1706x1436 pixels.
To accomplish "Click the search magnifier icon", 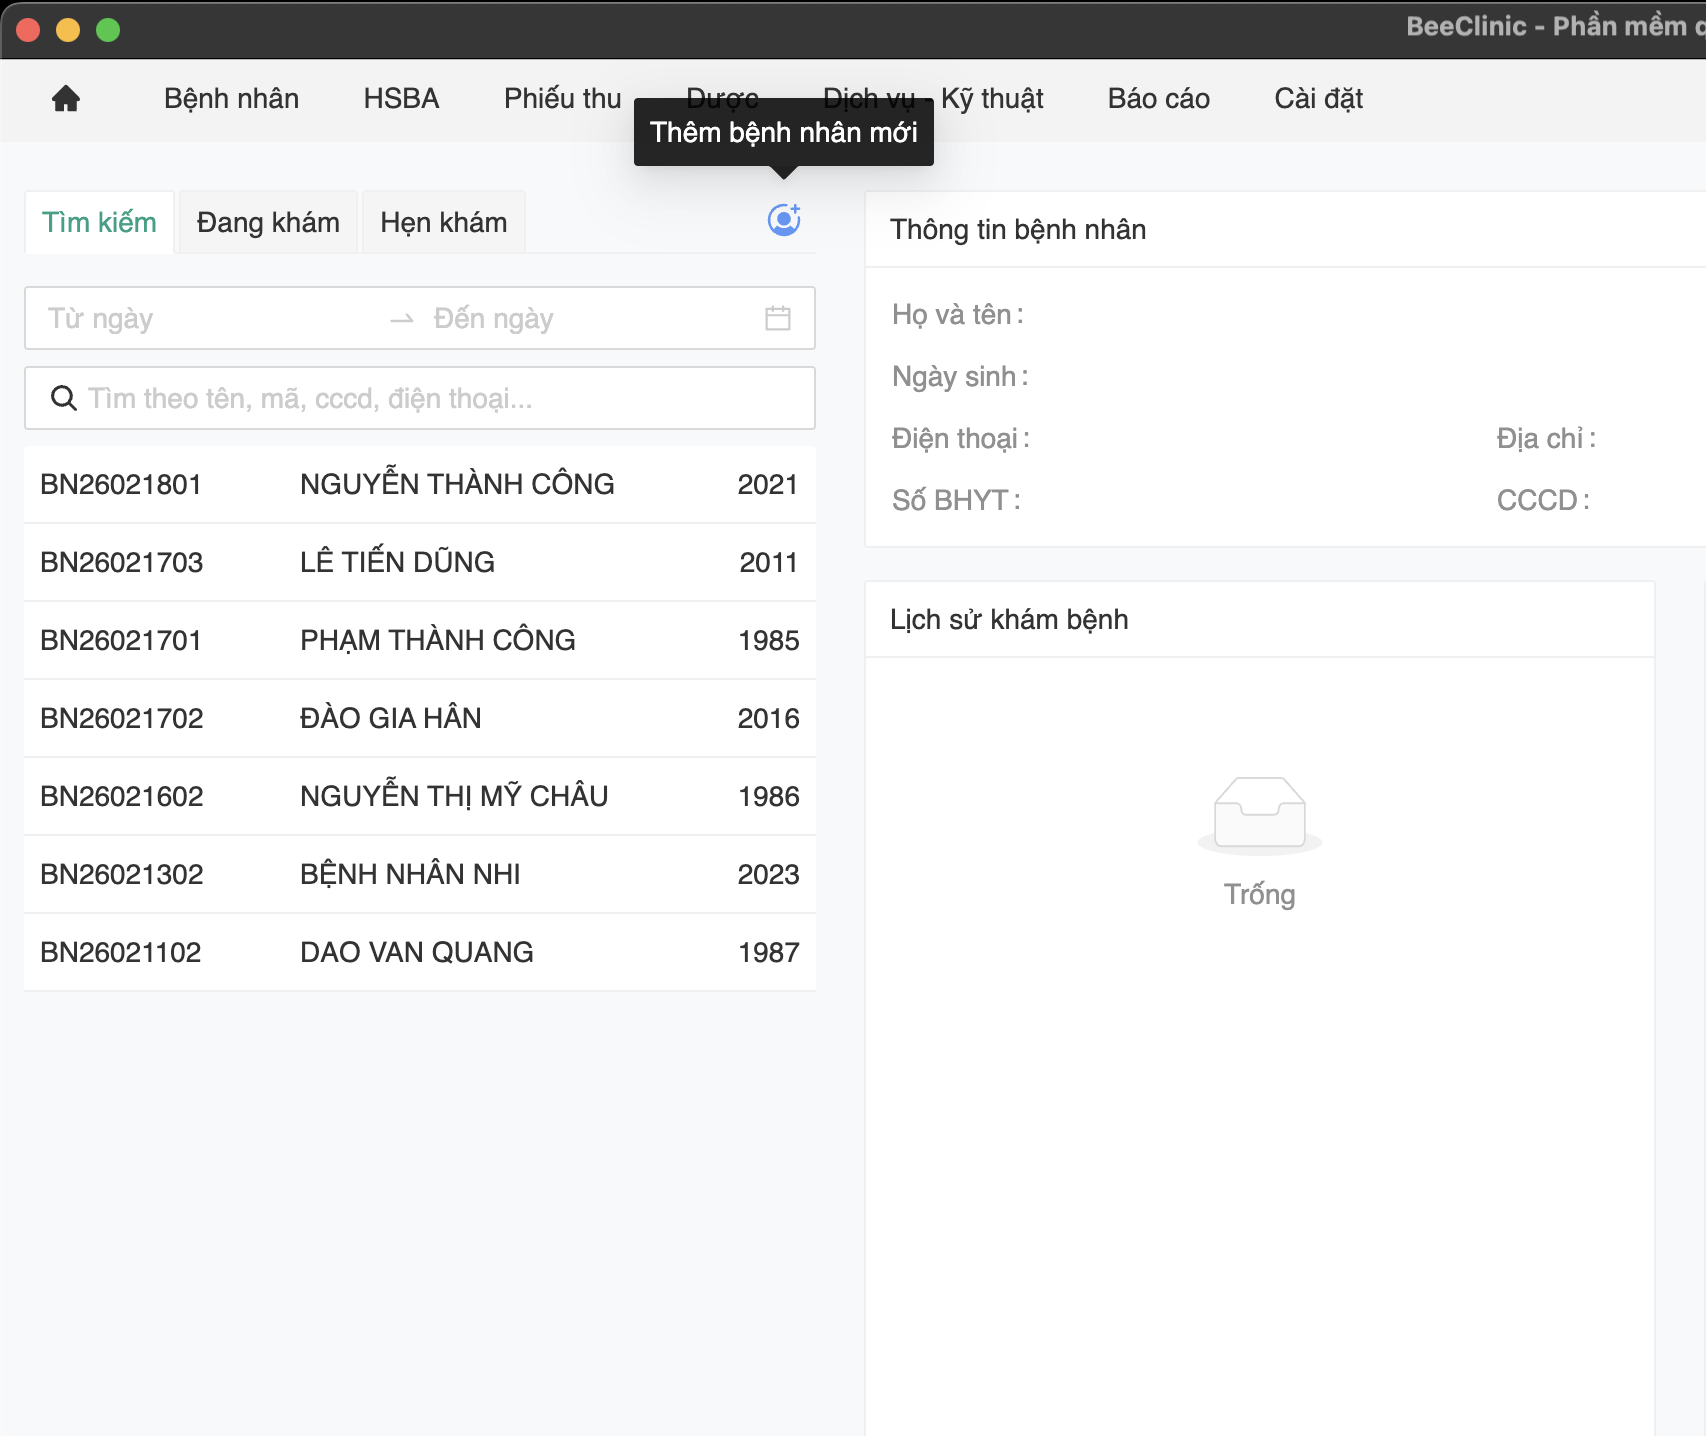I will click(x=64, y=398).
